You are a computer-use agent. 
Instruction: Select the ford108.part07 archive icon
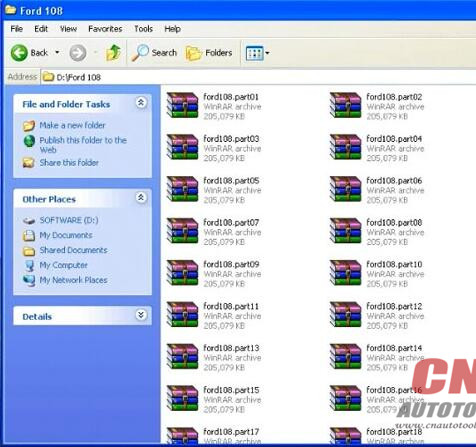pos(182,231)
